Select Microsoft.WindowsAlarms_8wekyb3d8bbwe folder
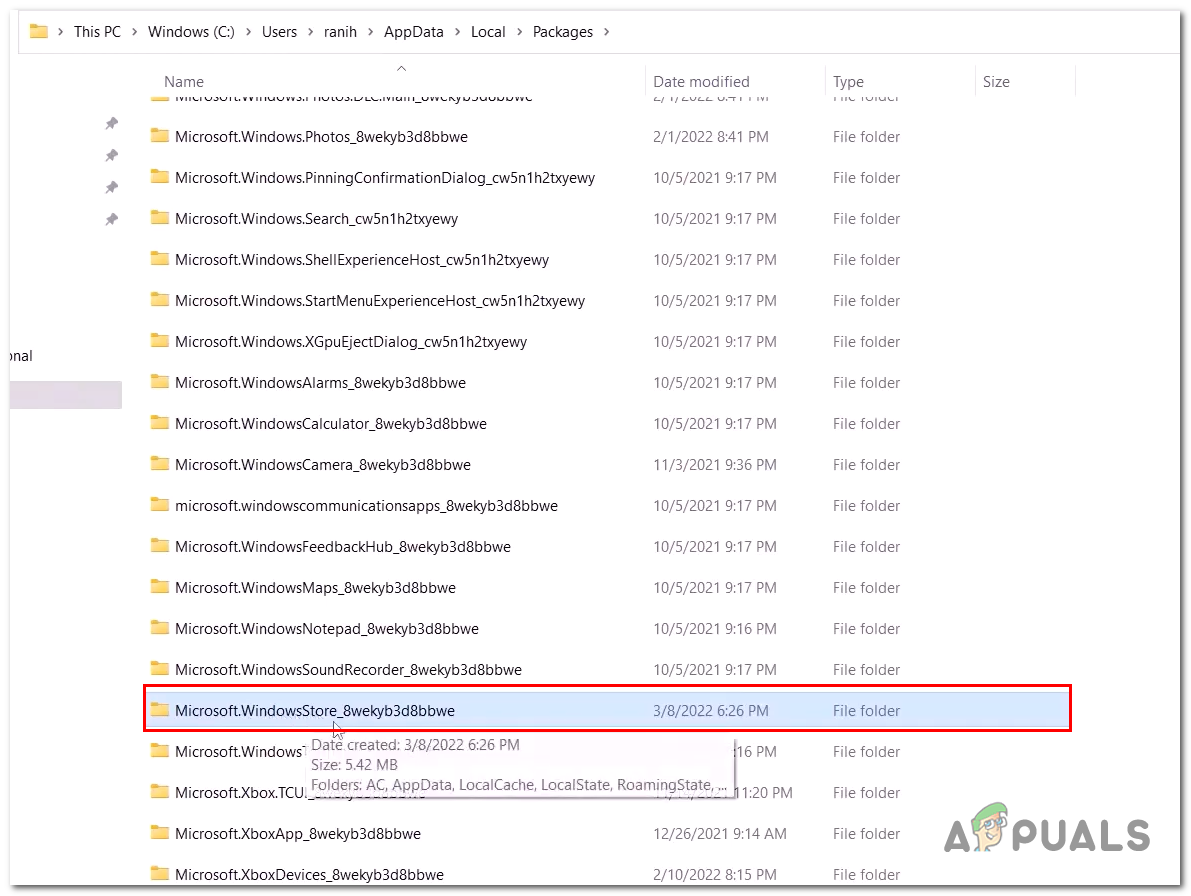Image resolution: width=1191 pixels, height=896 pixels. pos(320,382)
